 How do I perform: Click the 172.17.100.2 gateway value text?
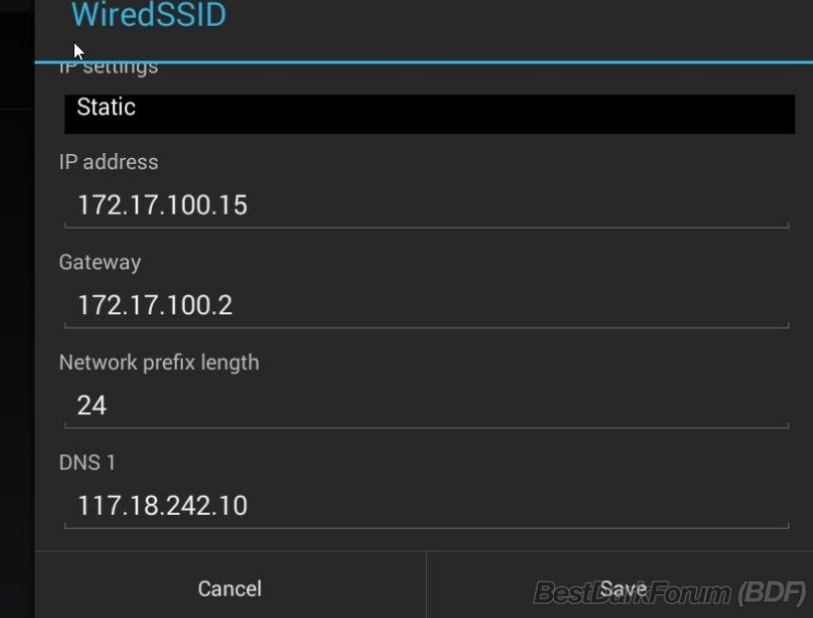155,305
